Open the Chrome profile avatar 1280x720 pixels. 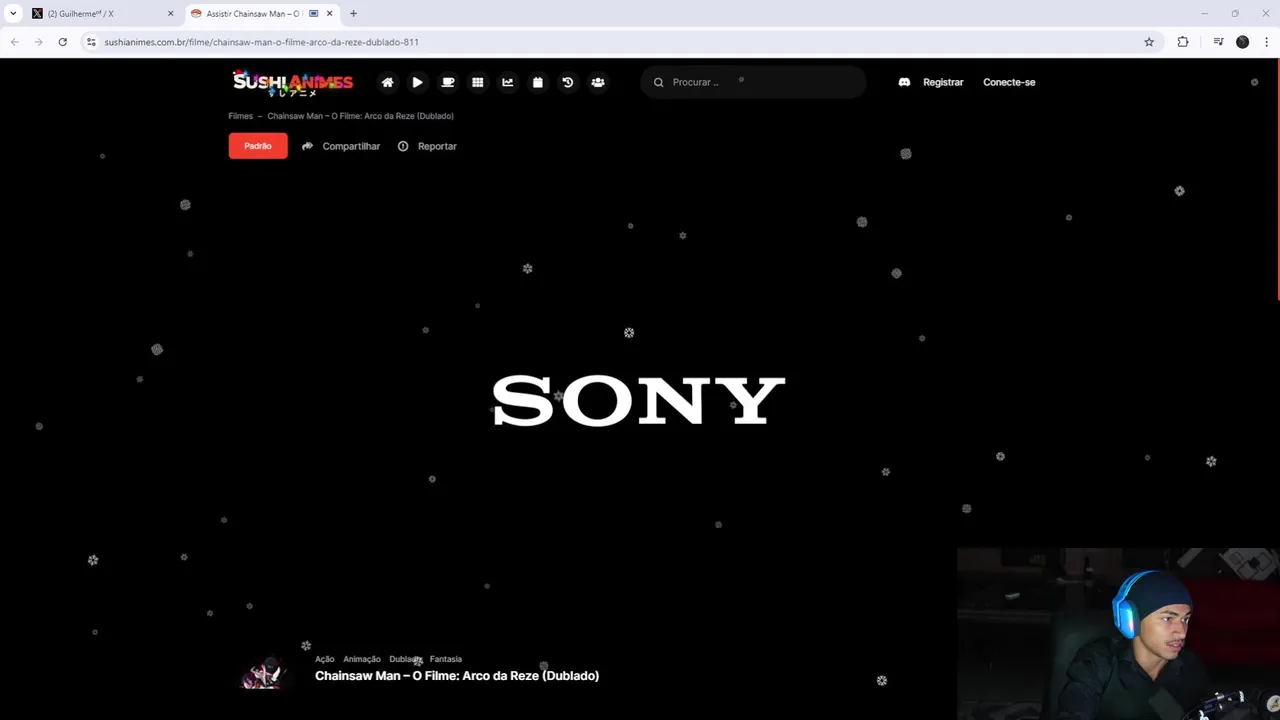1242,42
